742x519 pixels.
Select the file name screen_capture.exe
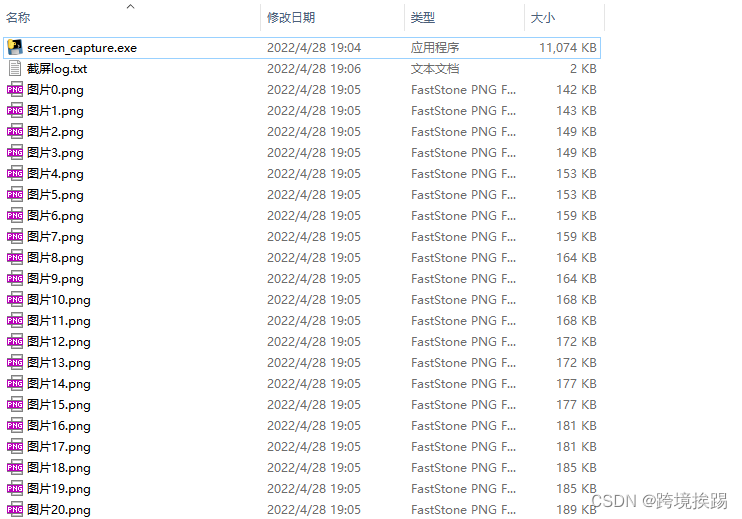tap(82, 48)
